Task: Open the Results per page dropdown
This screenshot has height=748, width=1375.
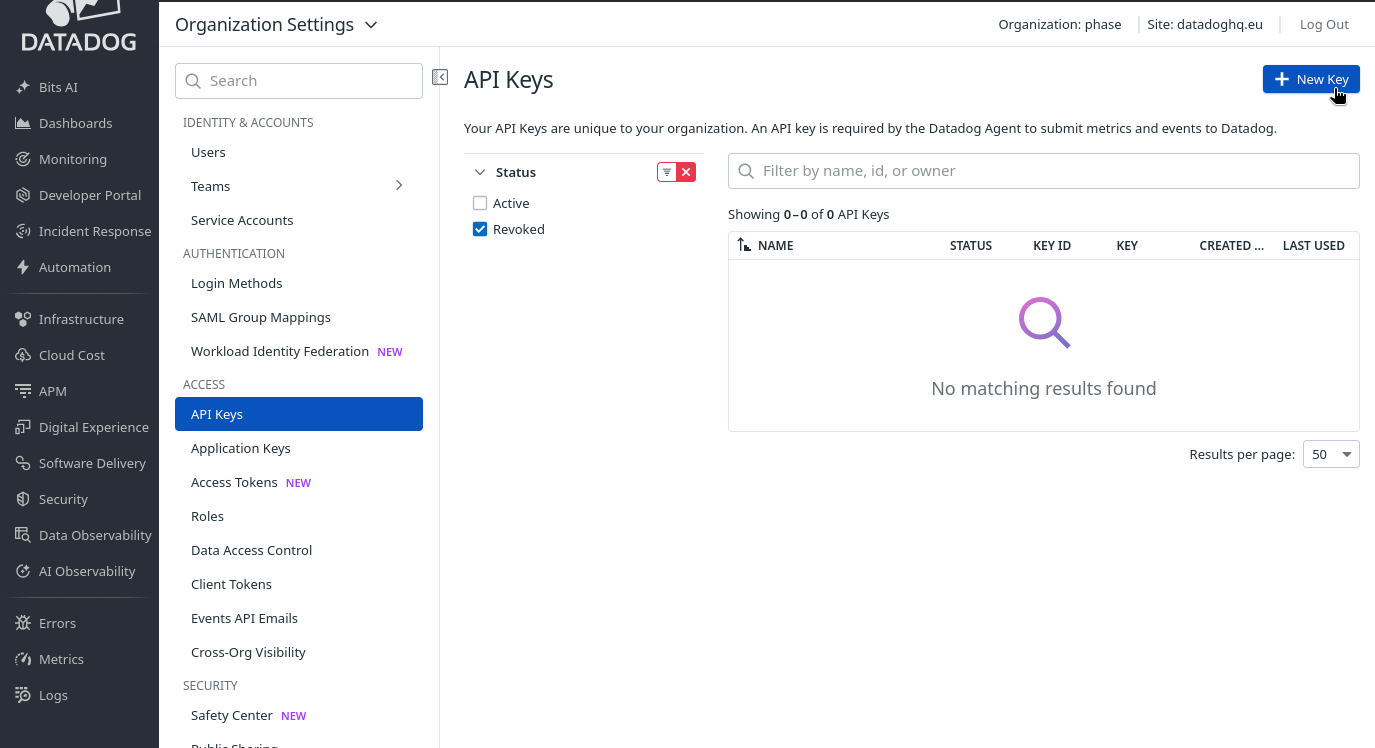Action: (1331, 454)
